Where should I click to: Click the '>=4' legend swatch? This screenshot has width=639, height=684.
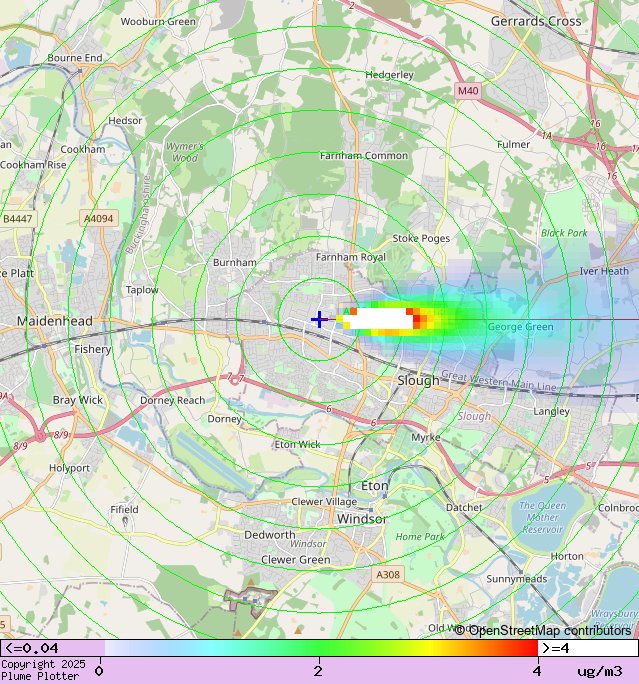pyautogui.click(x=588, y=648)
